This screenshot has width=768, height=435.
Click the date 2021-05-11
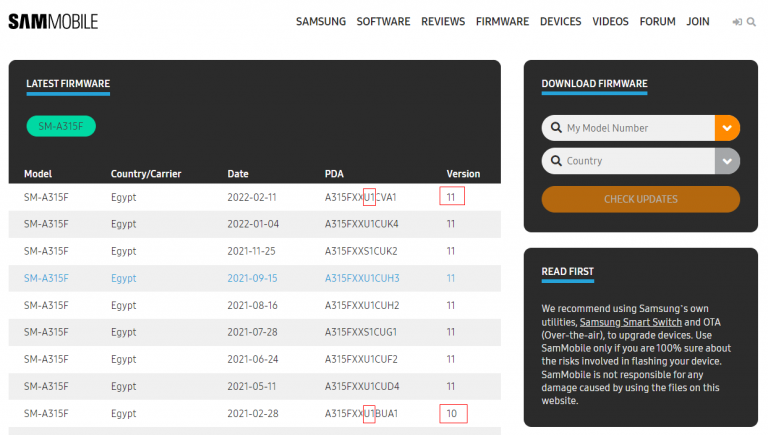[x=252, y=387]
